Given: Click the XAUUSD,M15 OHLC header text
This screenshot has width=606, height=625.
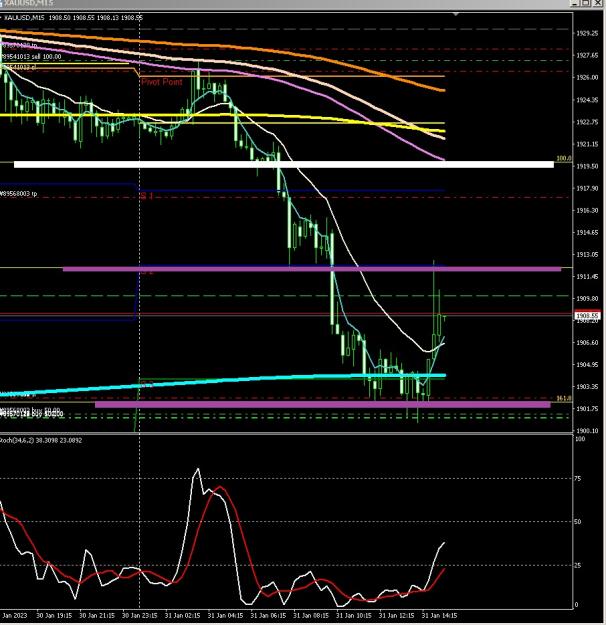Looking at the screenshot, I should tap(73, 18).
